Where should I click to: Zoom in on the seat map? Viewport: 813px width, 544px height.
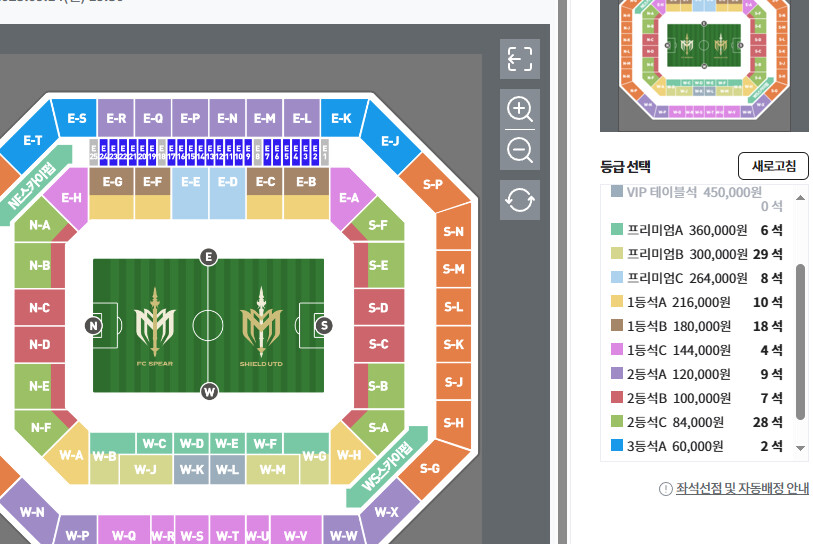coord(520,109)
